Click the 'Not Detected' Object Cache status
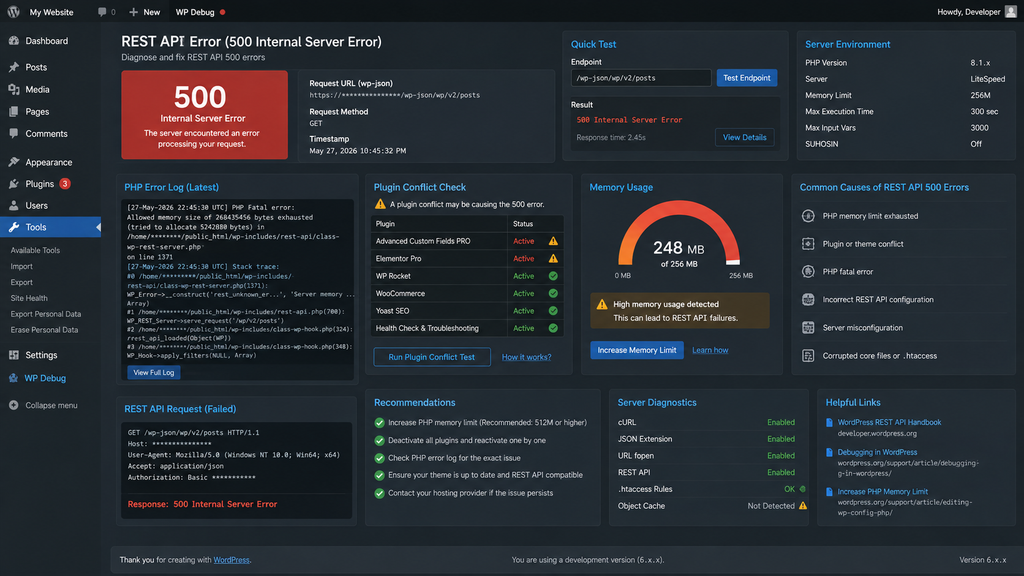 tap(771, 505)
